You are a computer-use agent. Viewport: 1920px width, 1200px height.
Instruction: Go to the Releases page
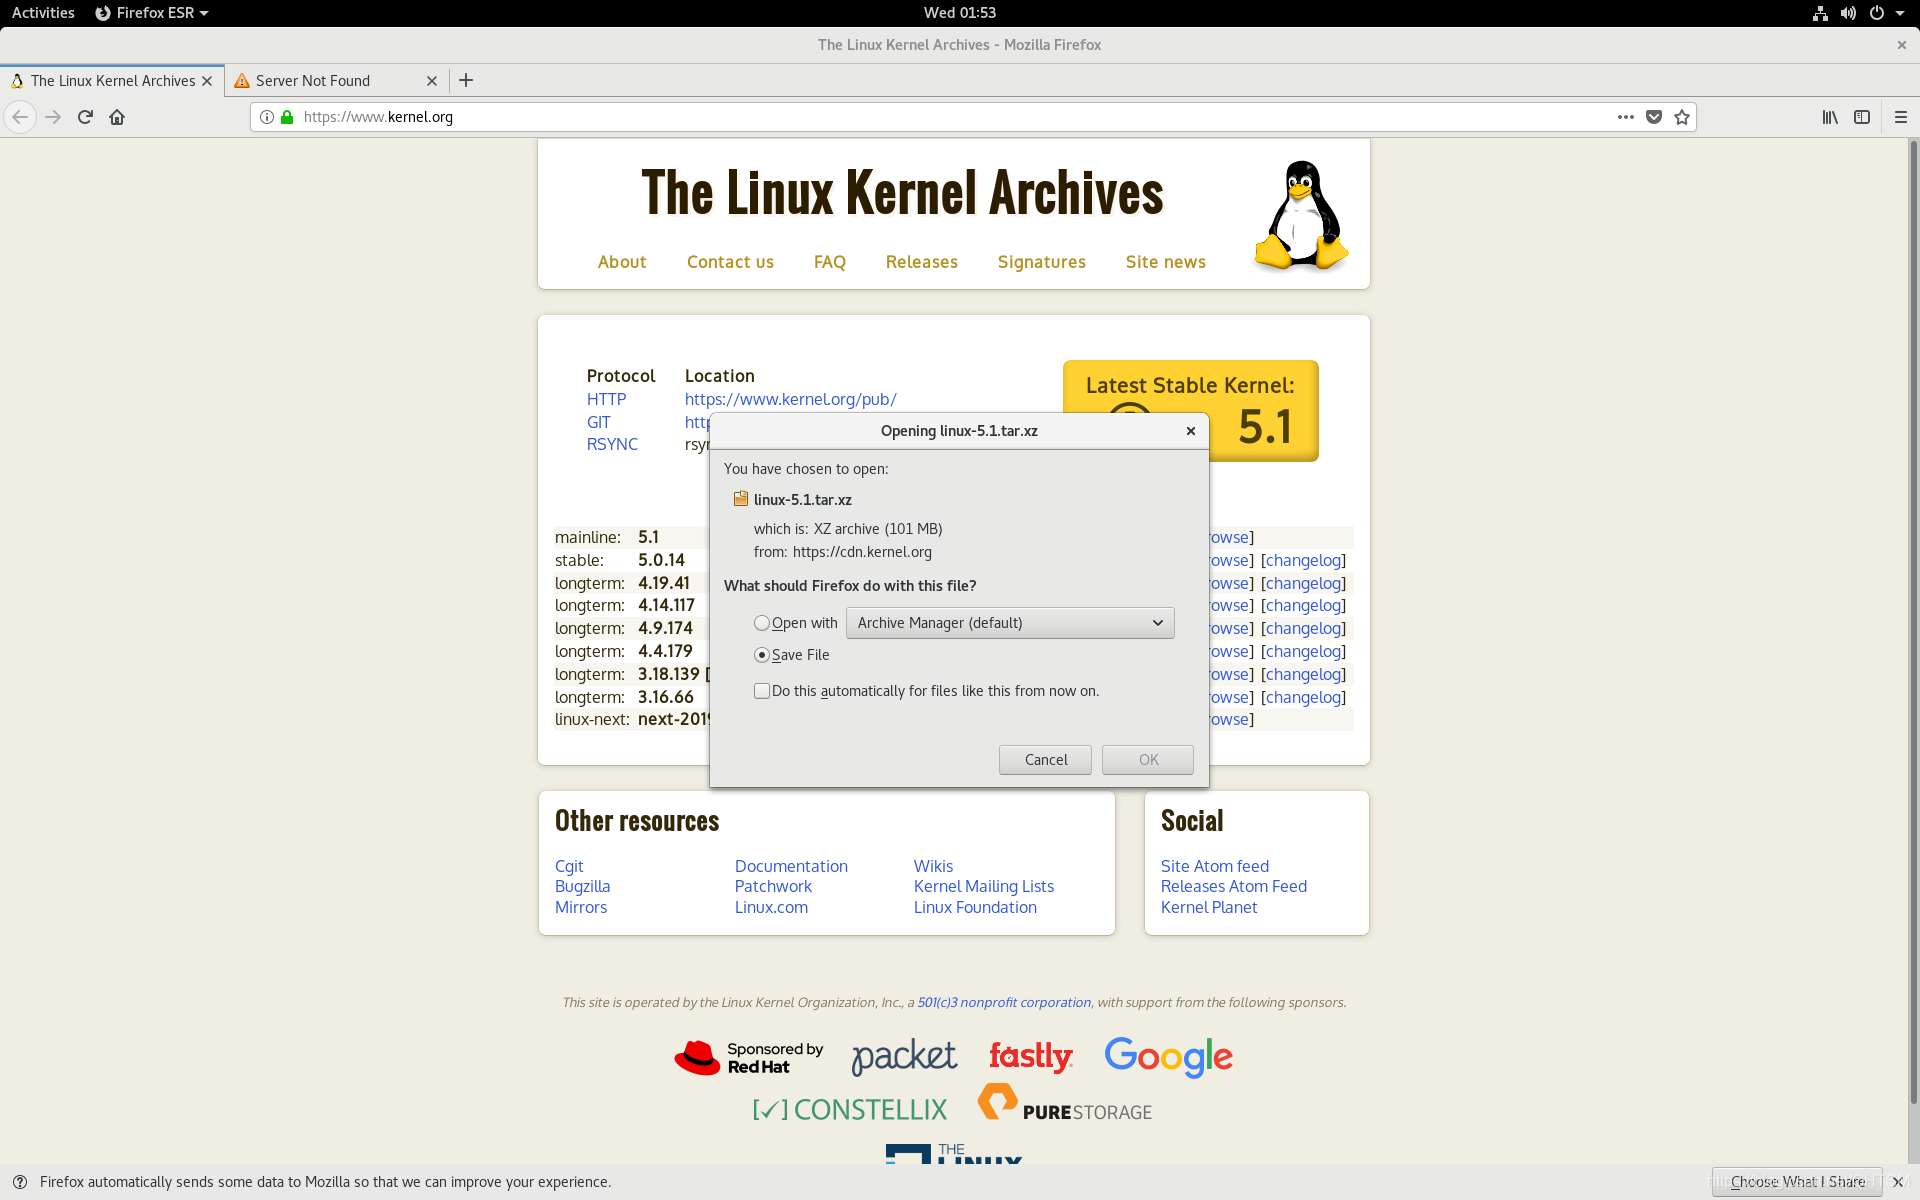coord(922,262)
